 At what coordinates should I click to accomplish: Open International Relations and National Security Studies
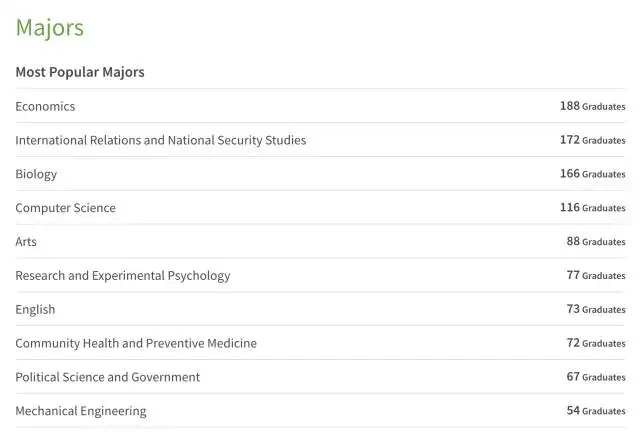(160, 140)
